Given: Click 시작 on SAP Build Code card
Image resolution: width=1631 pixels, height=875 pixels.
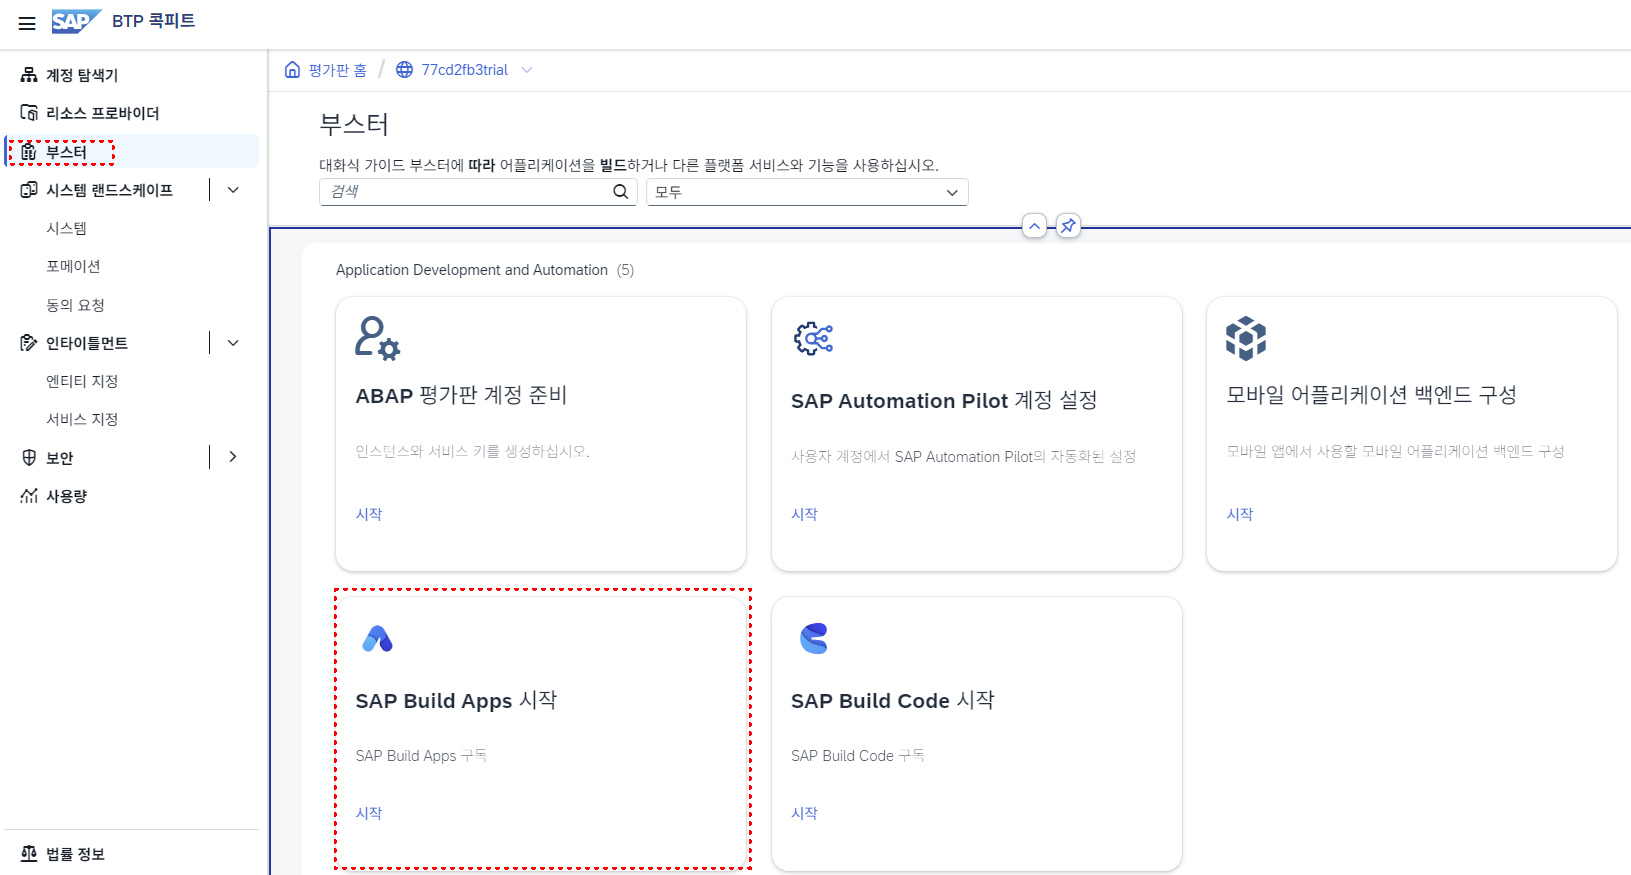Looking at the screenshot, I should (804, 813).
